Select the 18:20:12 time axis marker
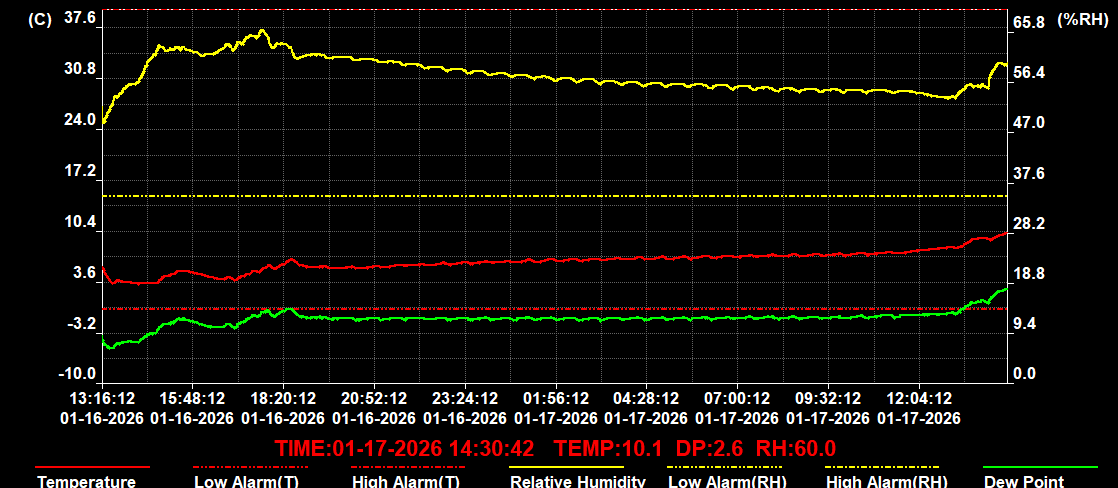This screenshot has width=1118, height=488. click(283, 398)
